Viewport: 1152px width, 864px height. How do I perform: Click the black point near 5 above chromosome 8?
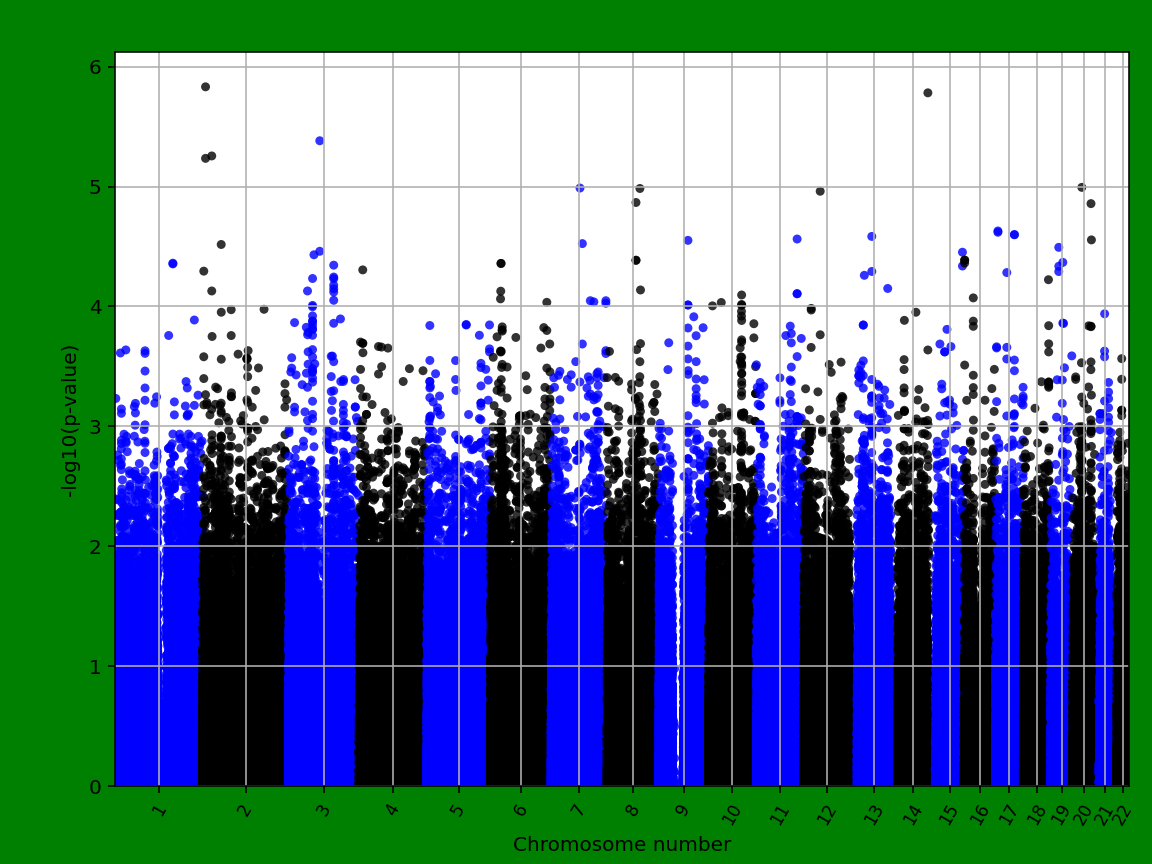pyautogui.click(x=640, y=186)
